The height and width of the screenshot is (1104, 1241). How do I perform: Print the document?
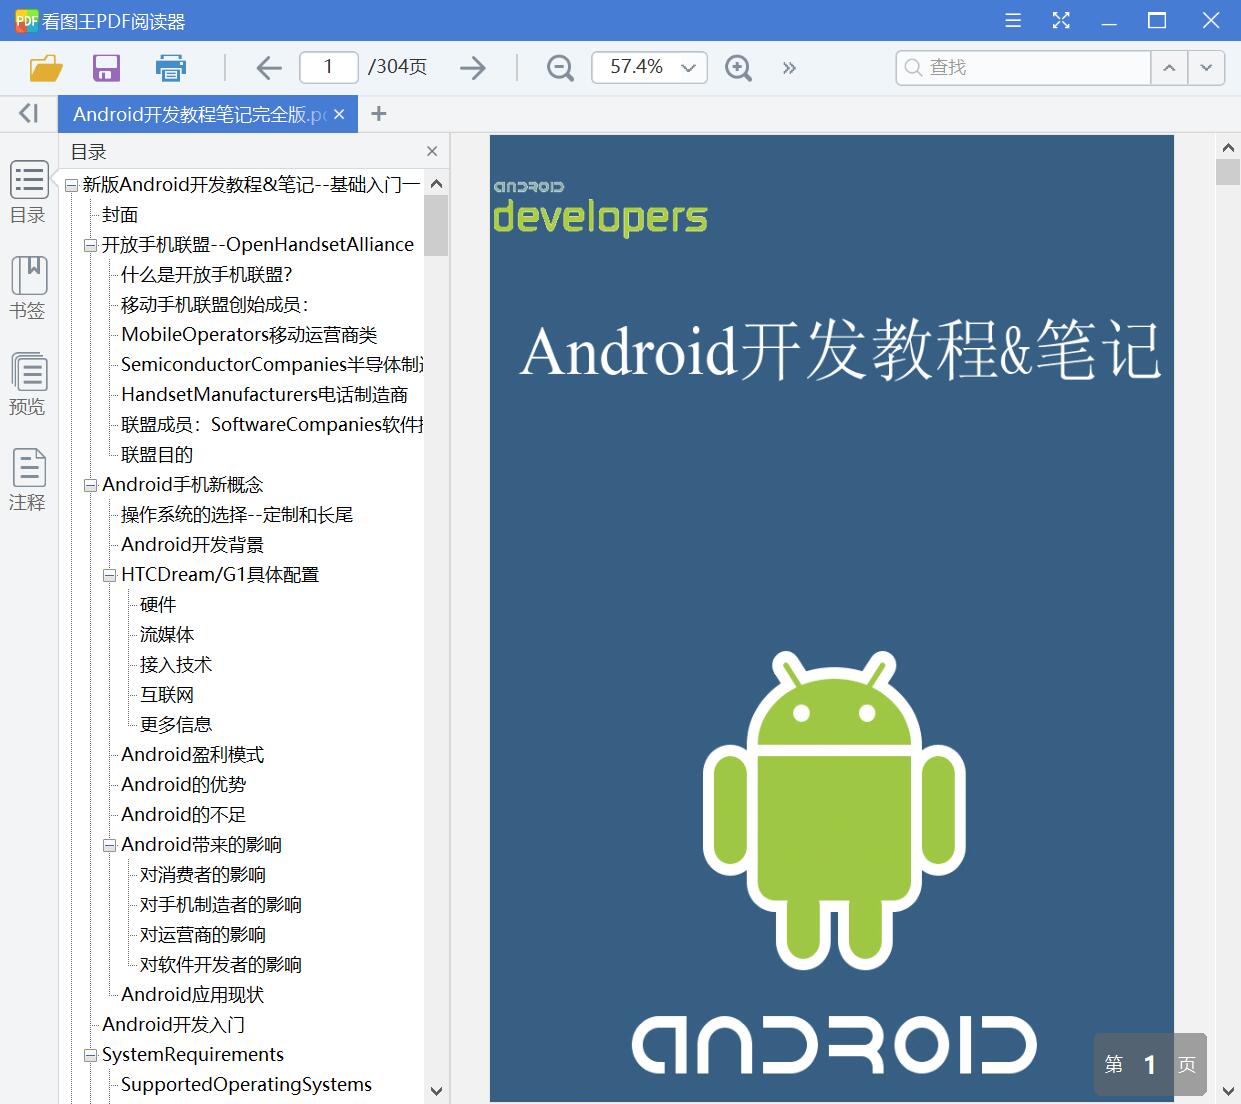coord(170,68)
